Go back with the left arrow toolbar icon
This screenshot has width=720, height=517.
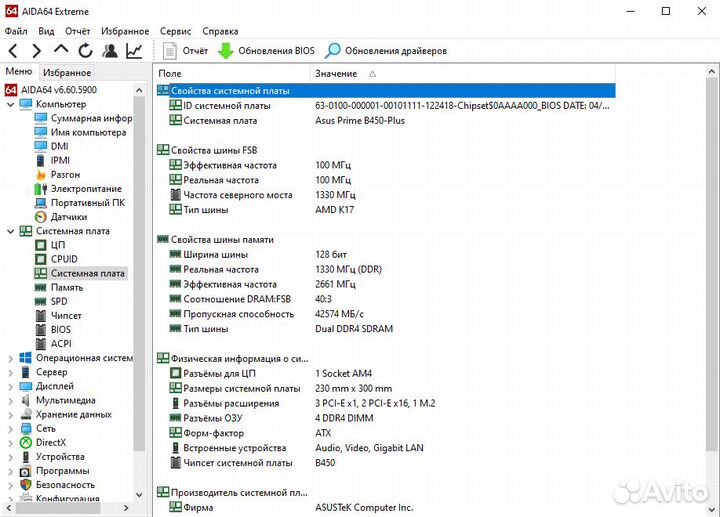[13, 51]
